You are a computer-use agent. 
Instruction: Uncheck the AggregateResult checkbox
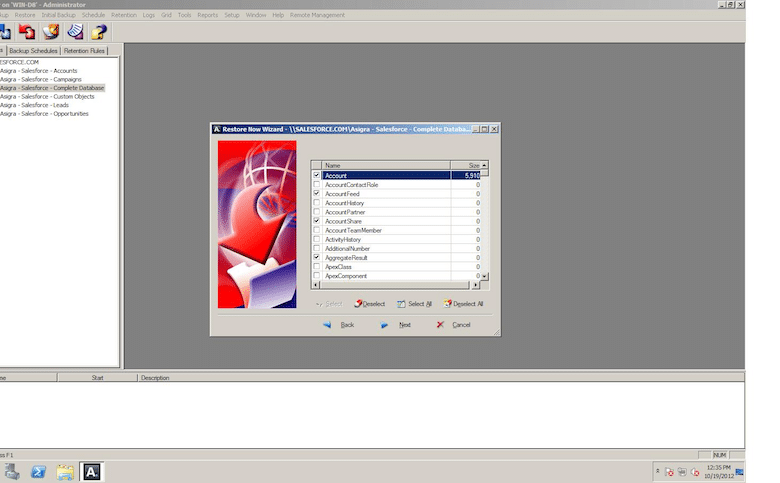pyautogui.click(x=316, y=257)
